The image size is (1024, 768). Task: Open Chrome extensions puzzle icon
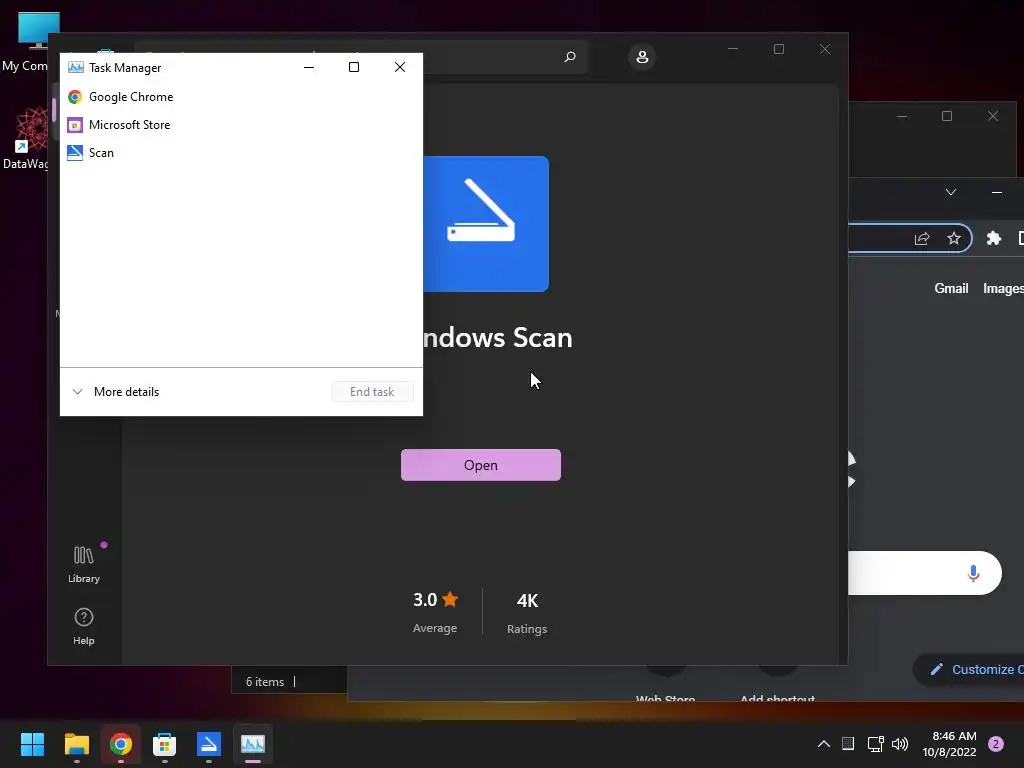tap(994, 238)
